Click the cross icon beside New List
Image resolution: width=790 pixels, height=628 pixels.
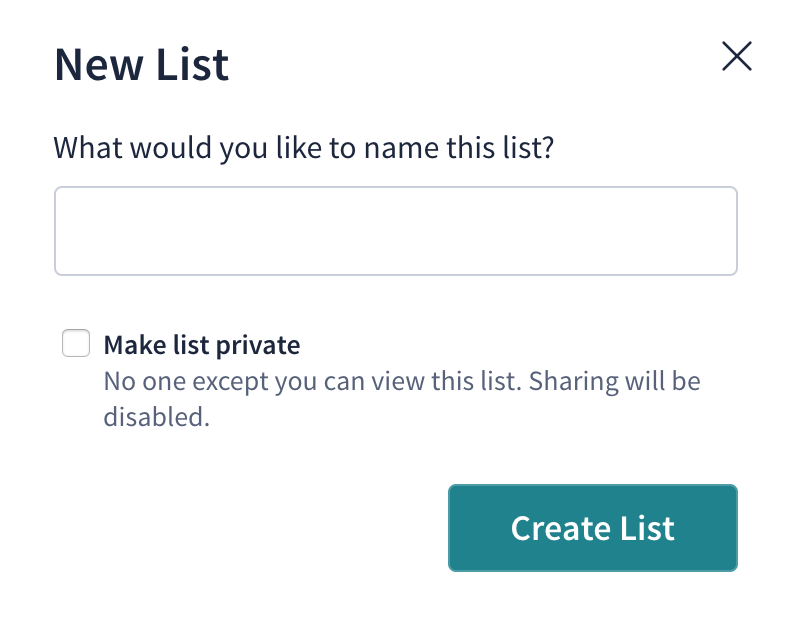(737, 56)
